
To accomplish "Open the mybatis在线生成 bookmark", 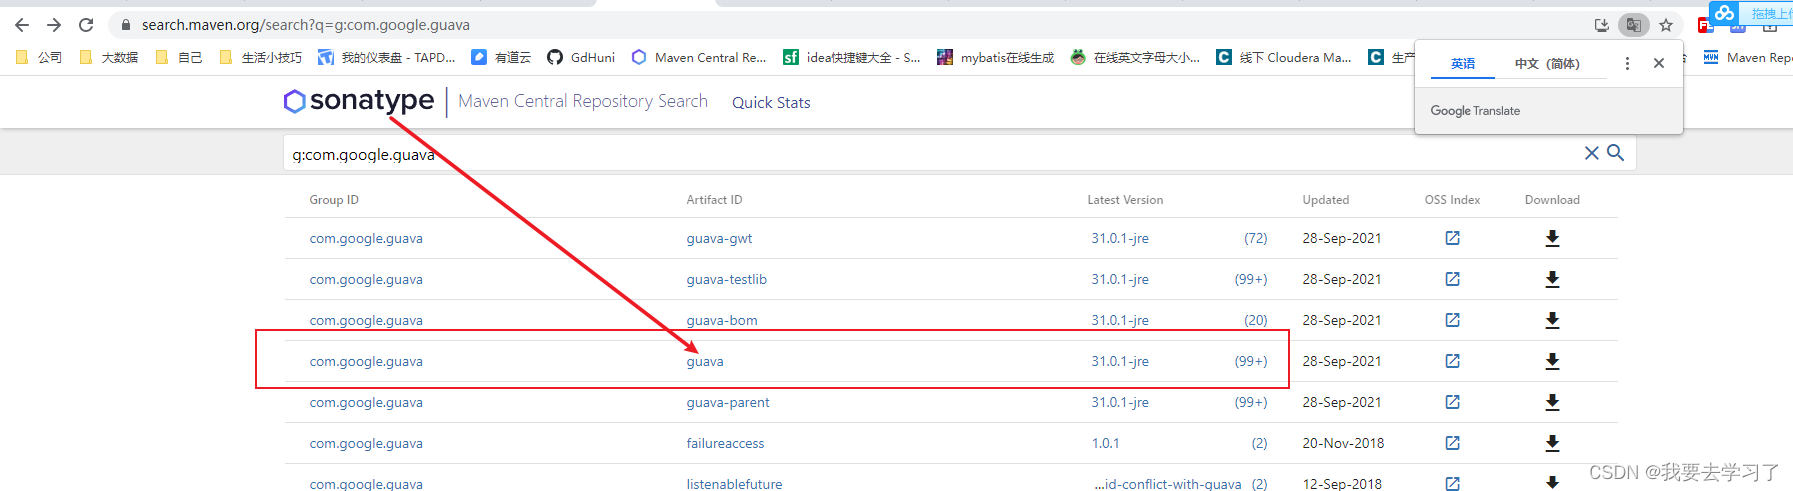I will [995, 57].
